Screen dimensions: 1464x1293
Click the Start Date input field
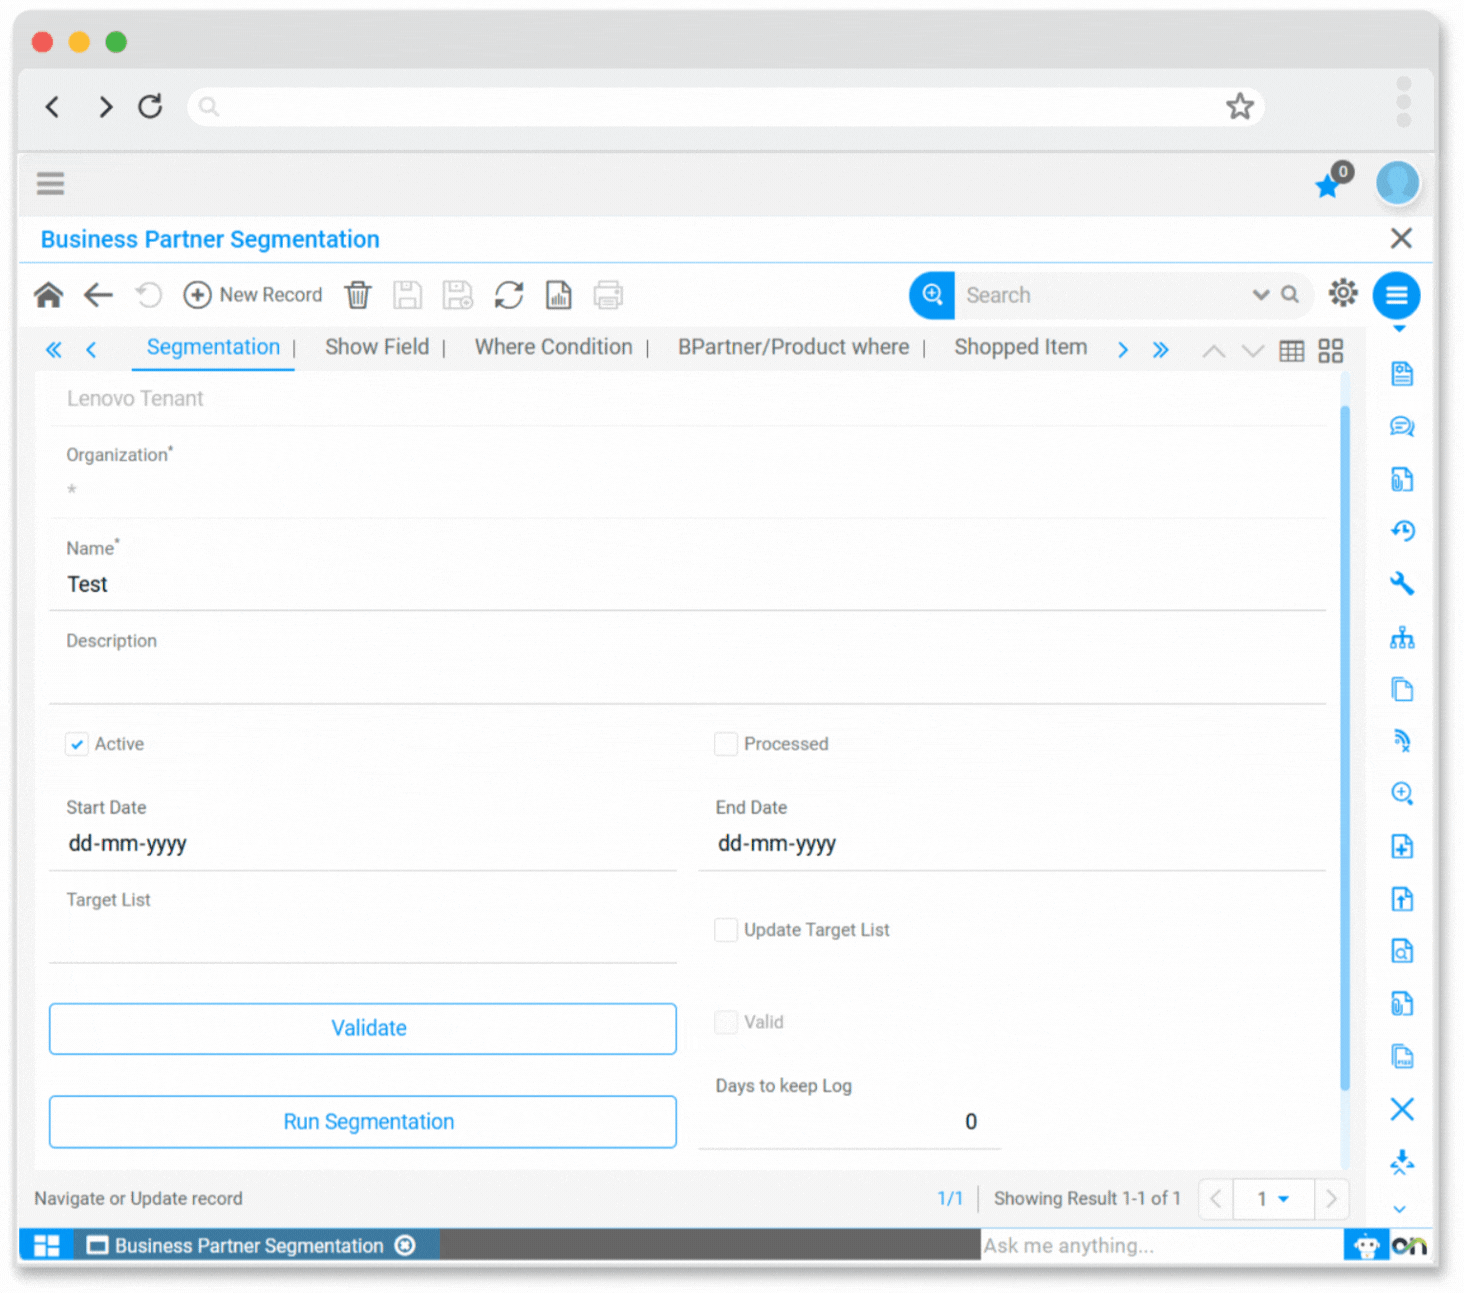click(362, 844)
